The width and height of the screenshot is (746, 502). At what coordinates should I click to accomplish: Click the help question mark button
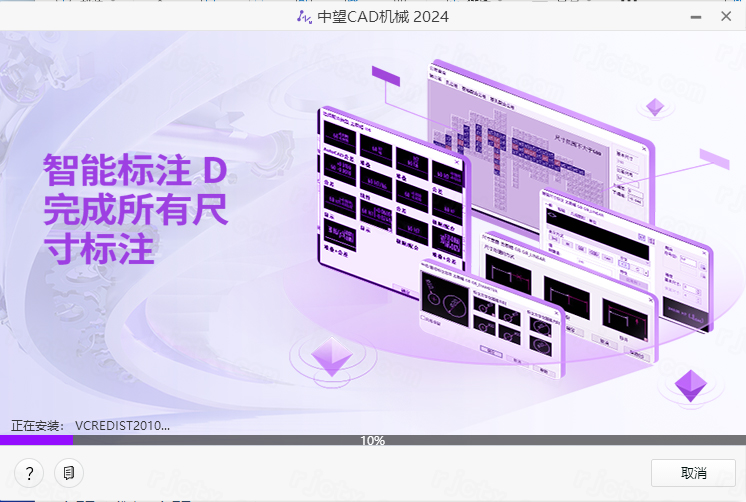tap(29, 473)
